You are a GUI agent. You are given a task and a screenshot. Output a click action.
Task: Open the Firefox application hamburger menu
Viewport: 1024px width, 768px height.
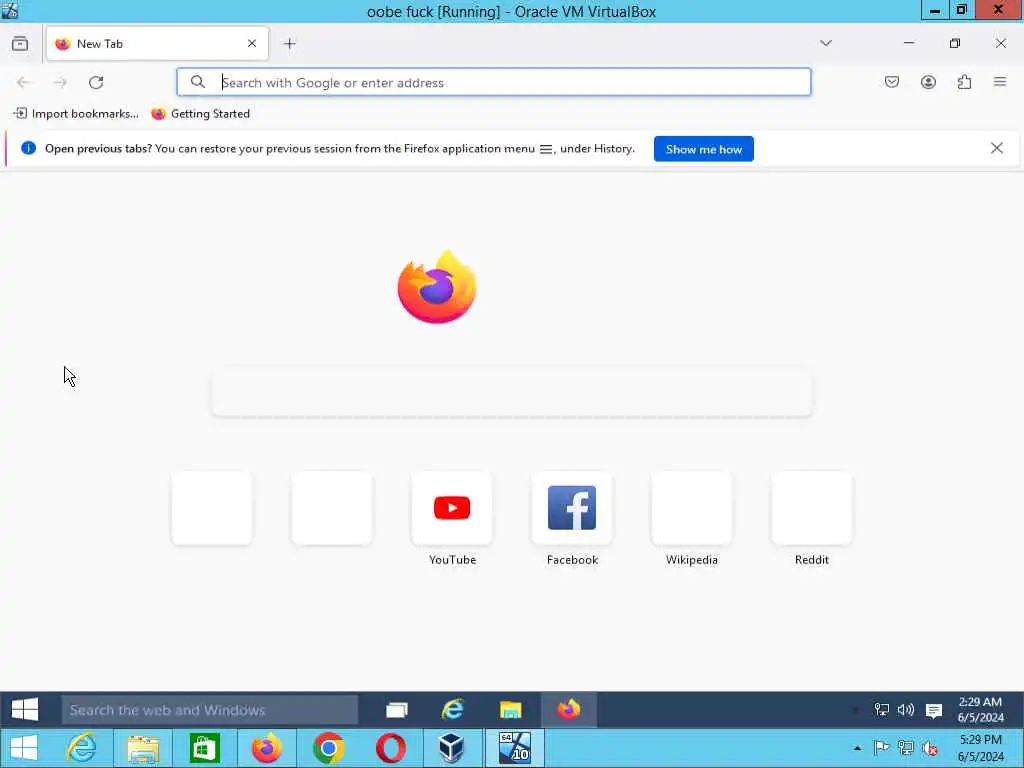click(1000, 82)
